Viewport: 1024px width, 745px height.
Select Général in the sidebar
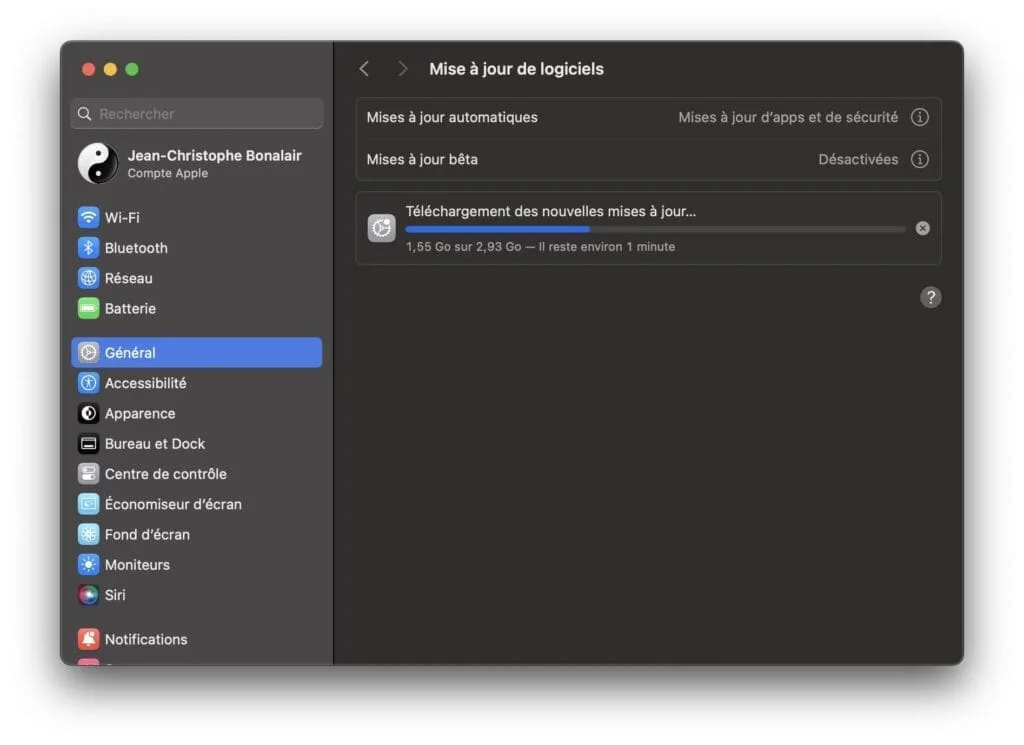tap(196, 353)
